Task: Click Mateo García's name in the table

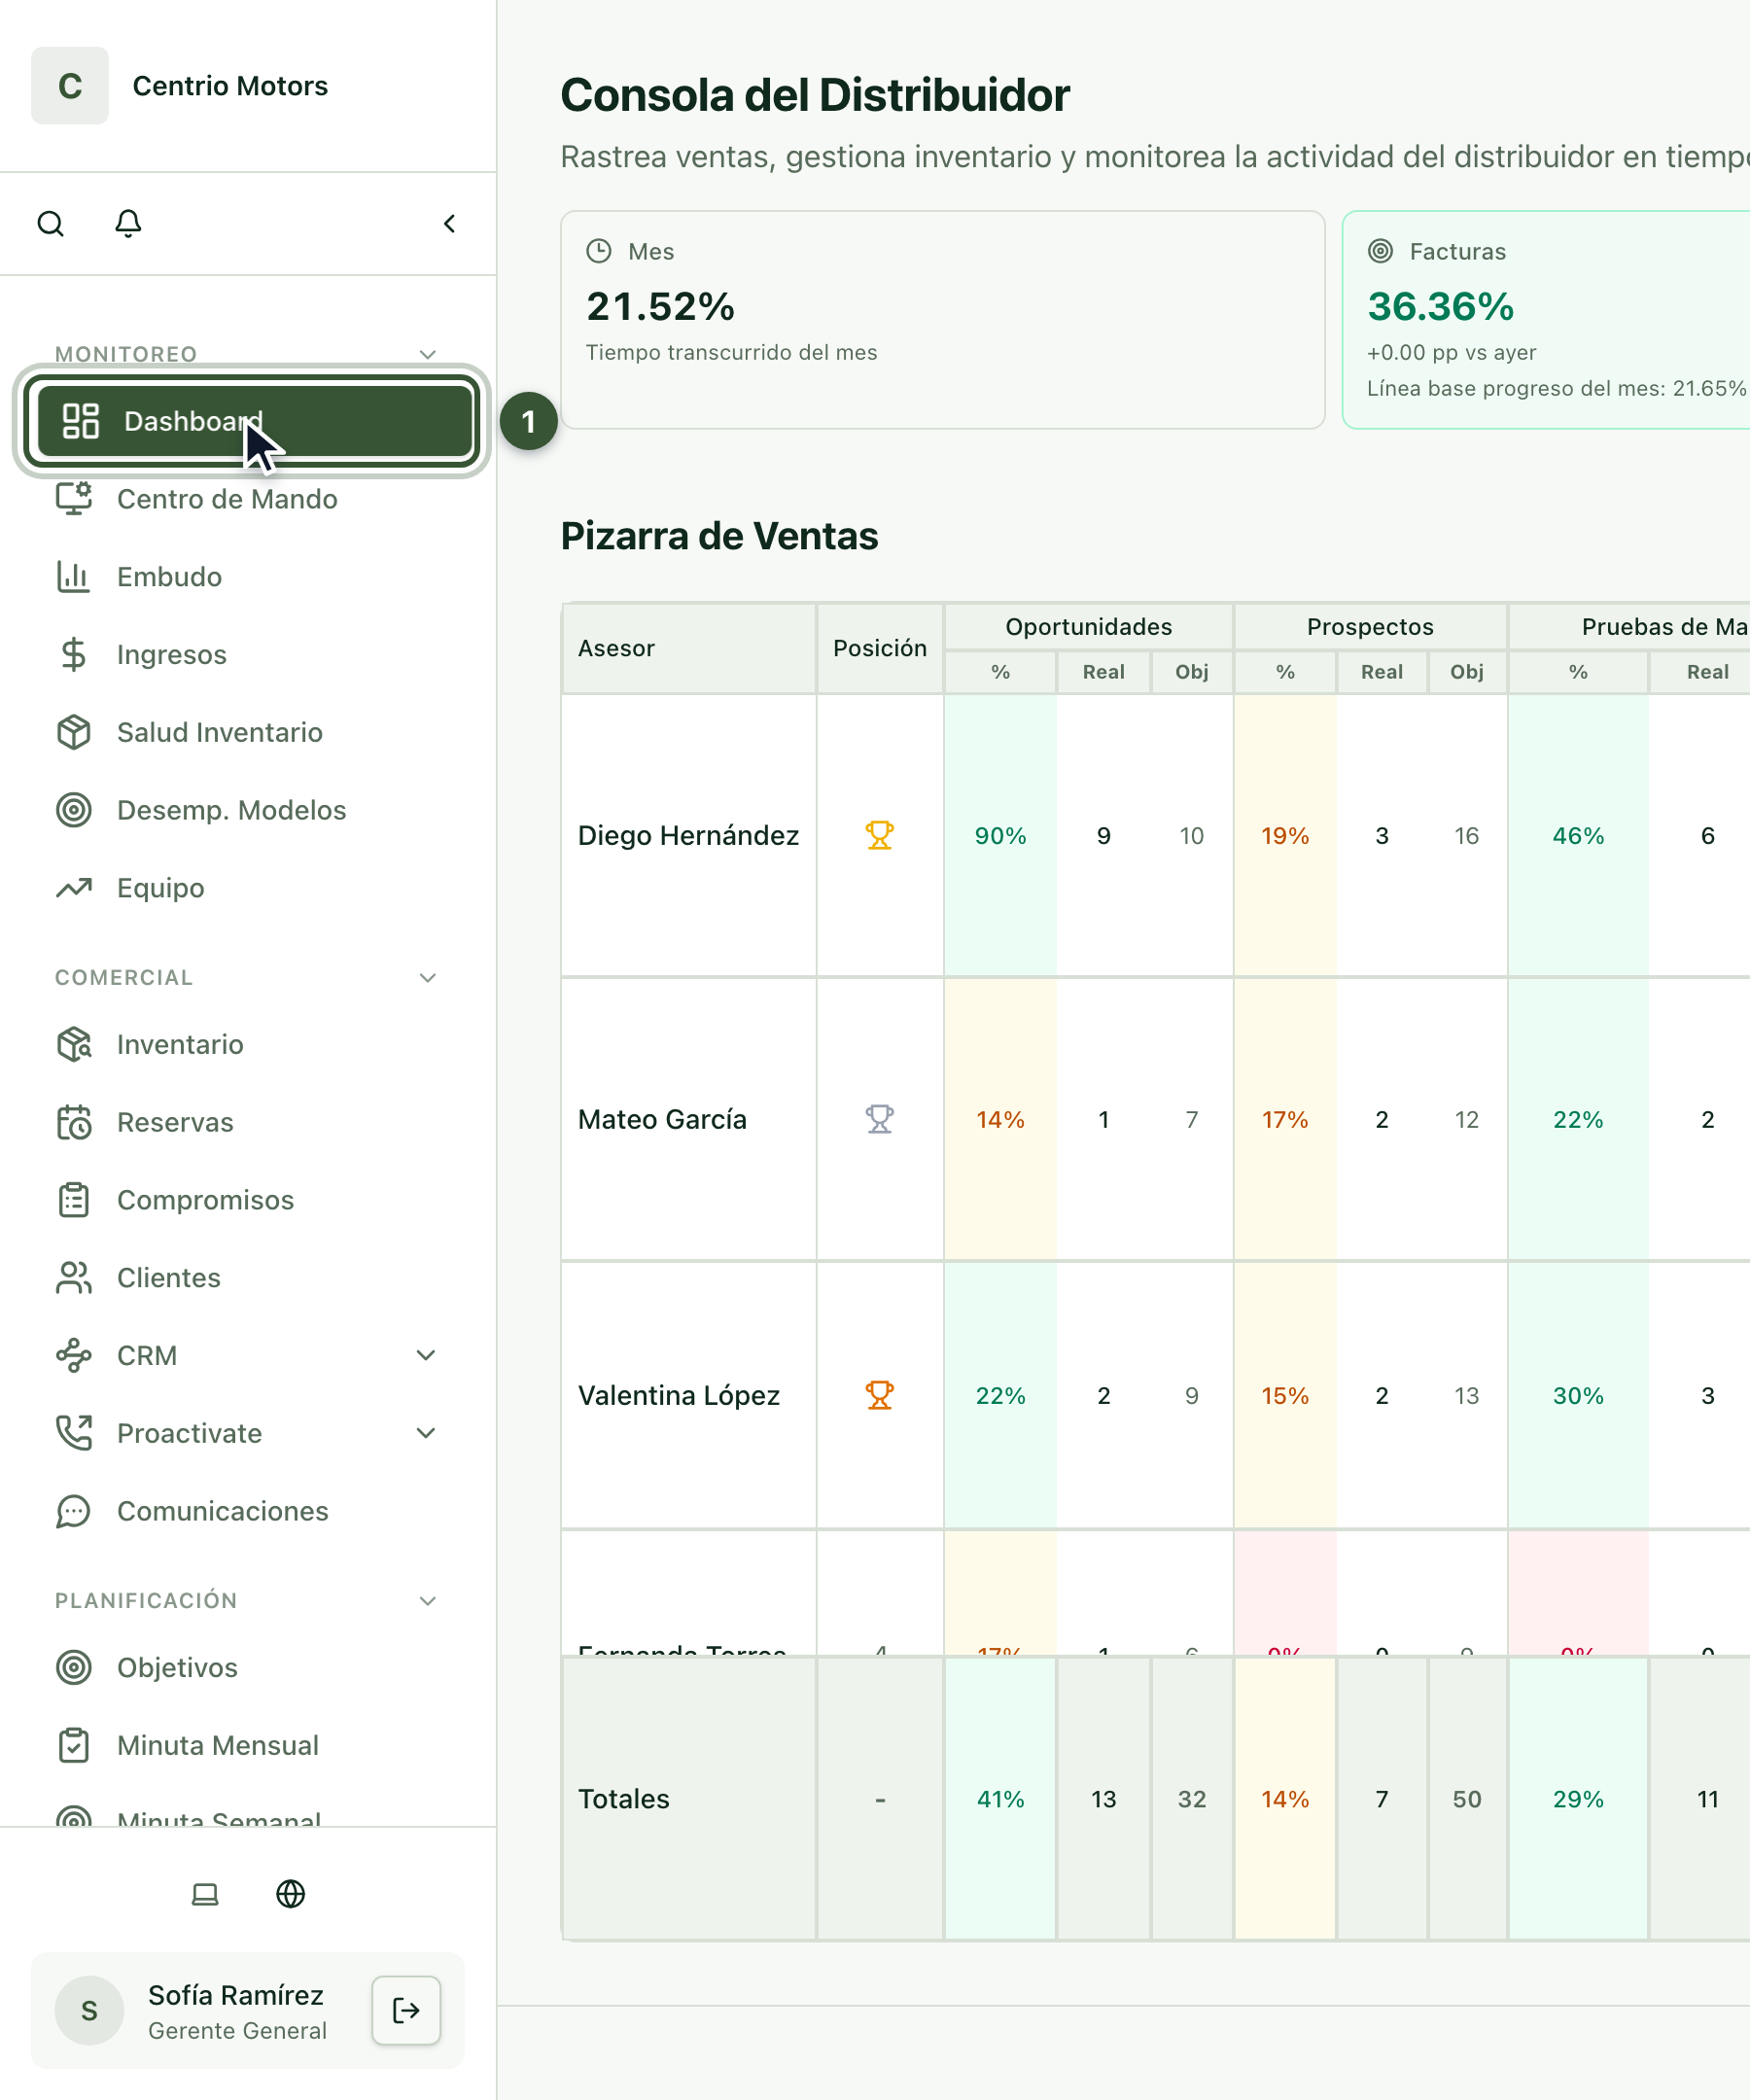Action: [x=662, y=1119]
